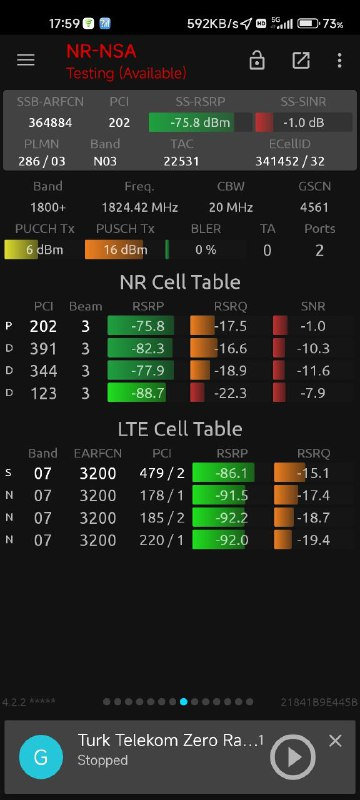
Task: Select band value N03
Action: [x=105, y=162]
